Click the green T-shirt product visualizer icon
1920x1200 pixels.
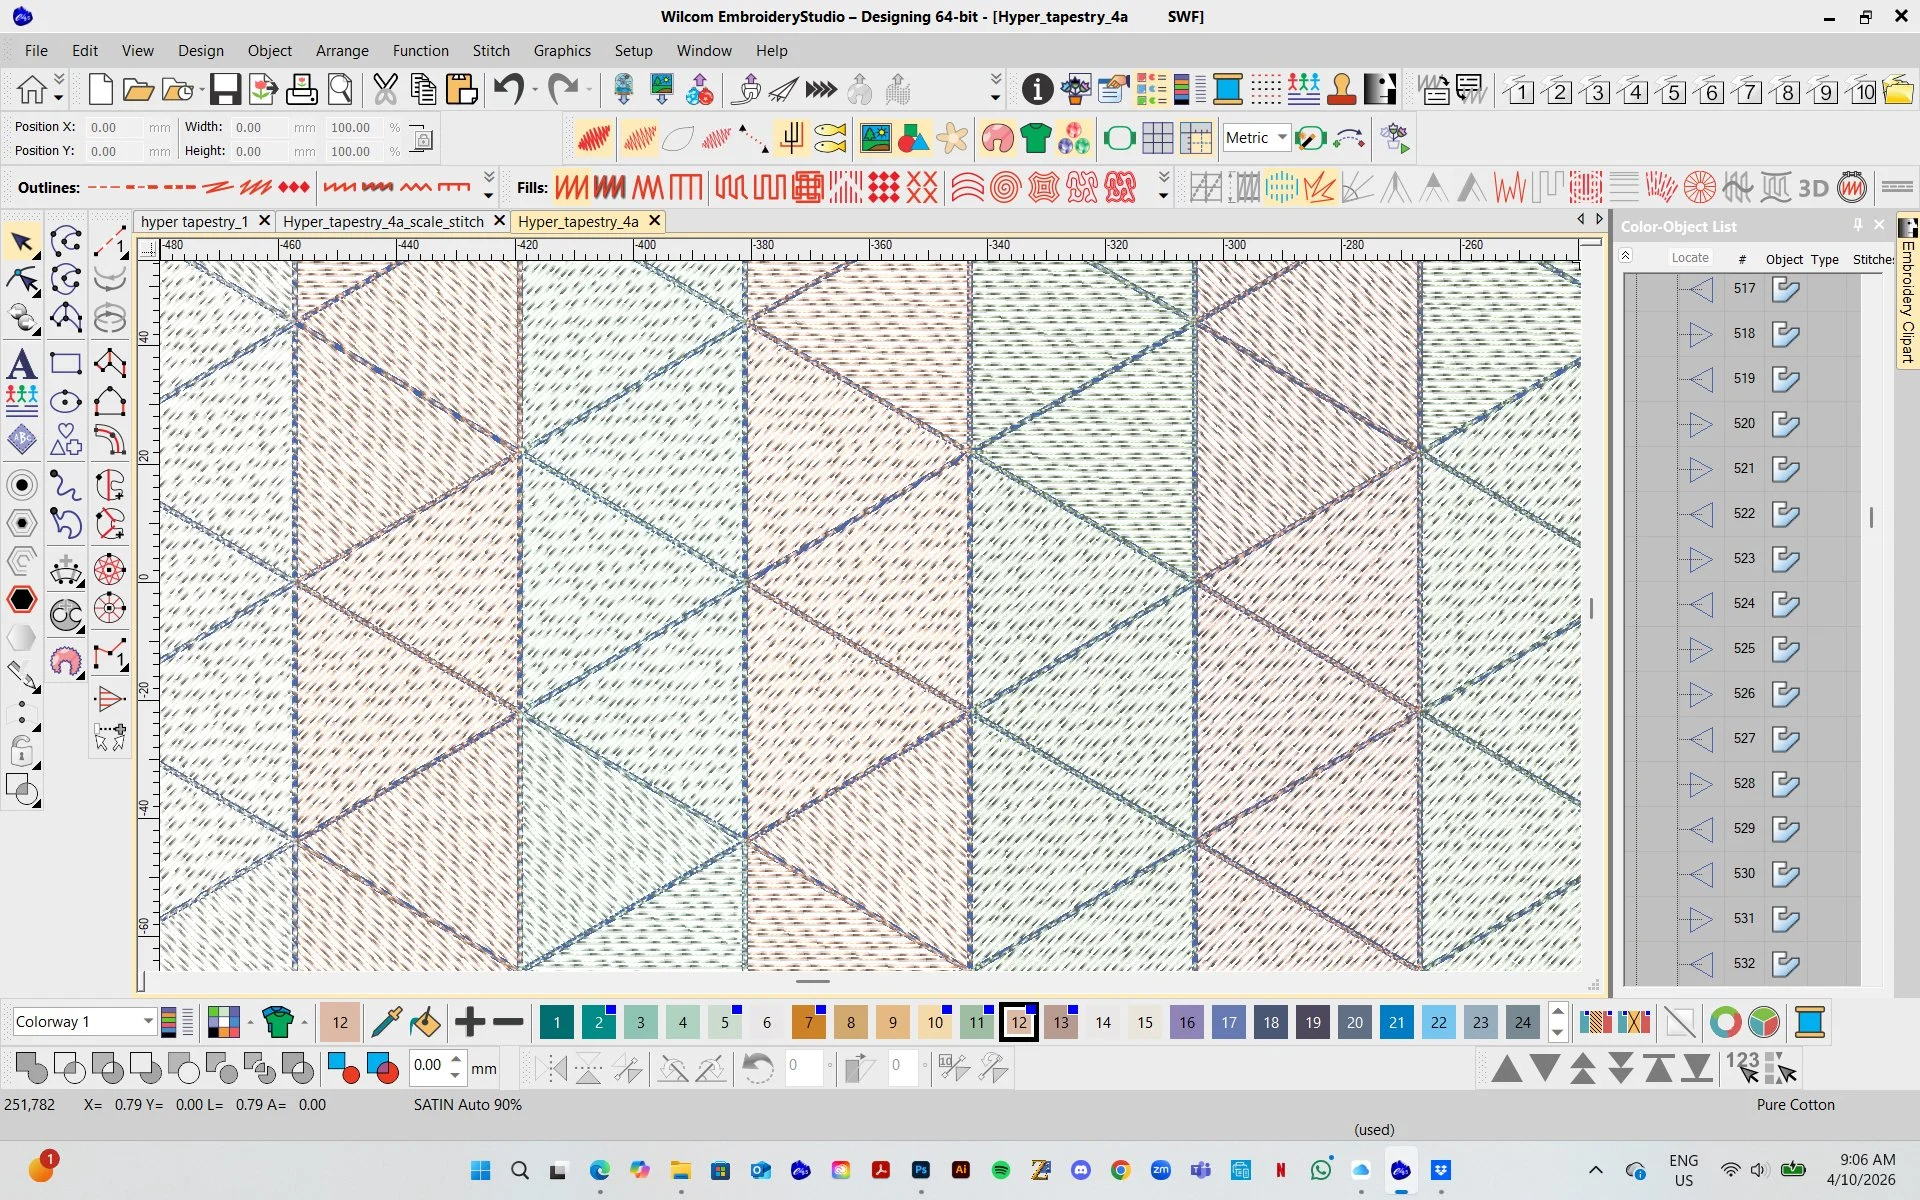tap(1037, 137)
